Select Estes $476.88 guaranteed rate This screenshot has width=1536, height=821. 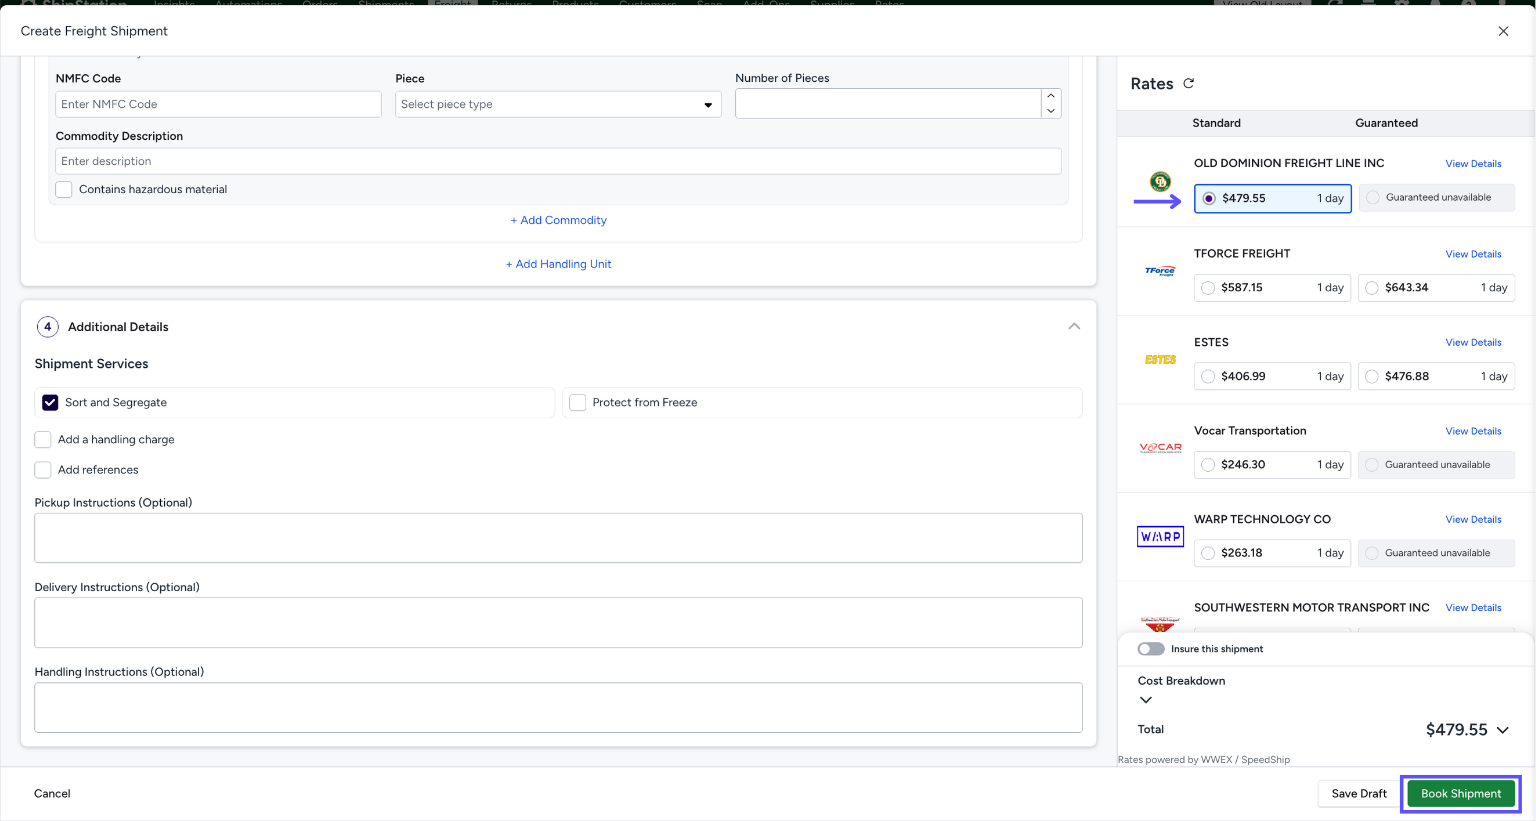[1437, 376]
